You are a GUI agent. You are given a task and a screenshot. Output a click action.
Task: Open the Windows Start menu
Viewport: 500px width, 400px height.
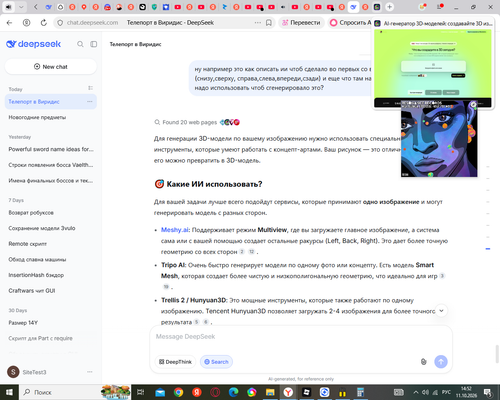[9, 392]
